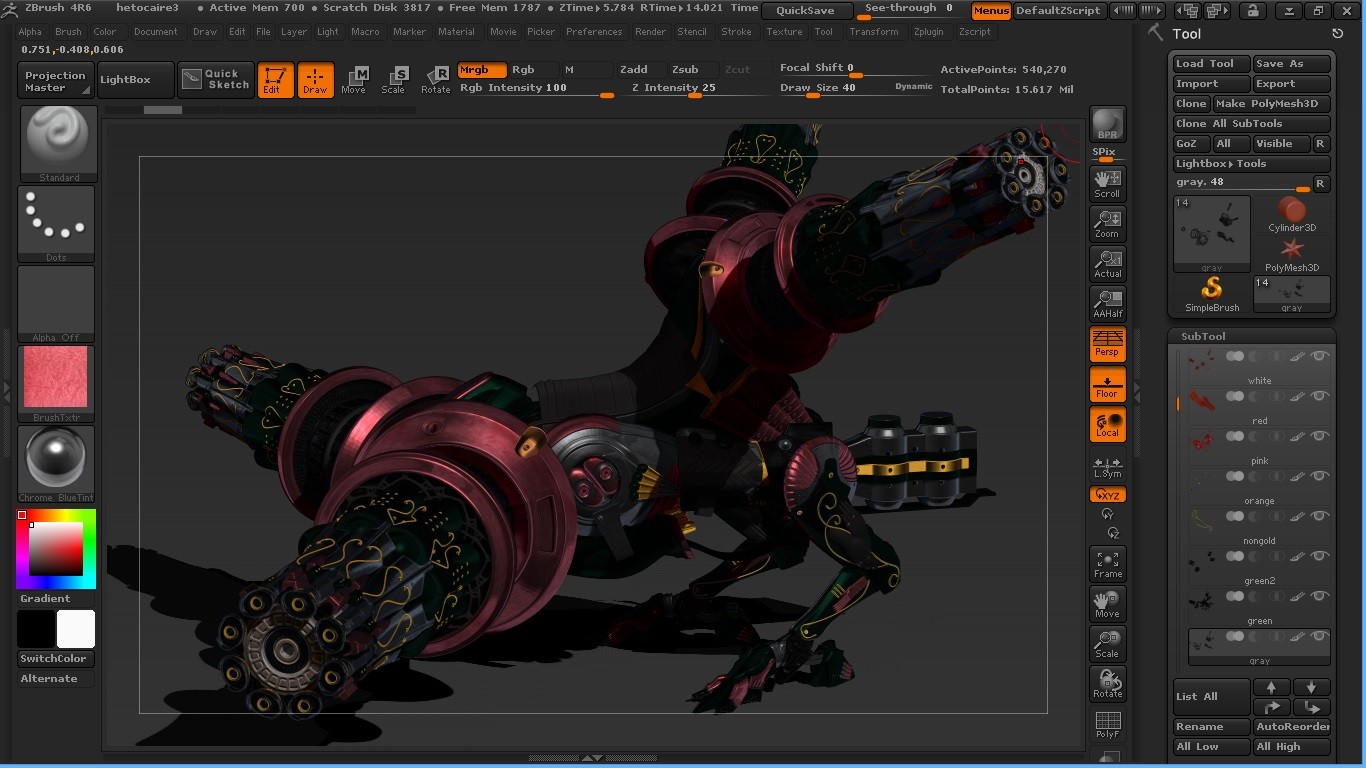Image resolution: width=1366 pixels, height=768 pixels.
Task: Click the Menus toggle button
Action: [991, 11]
